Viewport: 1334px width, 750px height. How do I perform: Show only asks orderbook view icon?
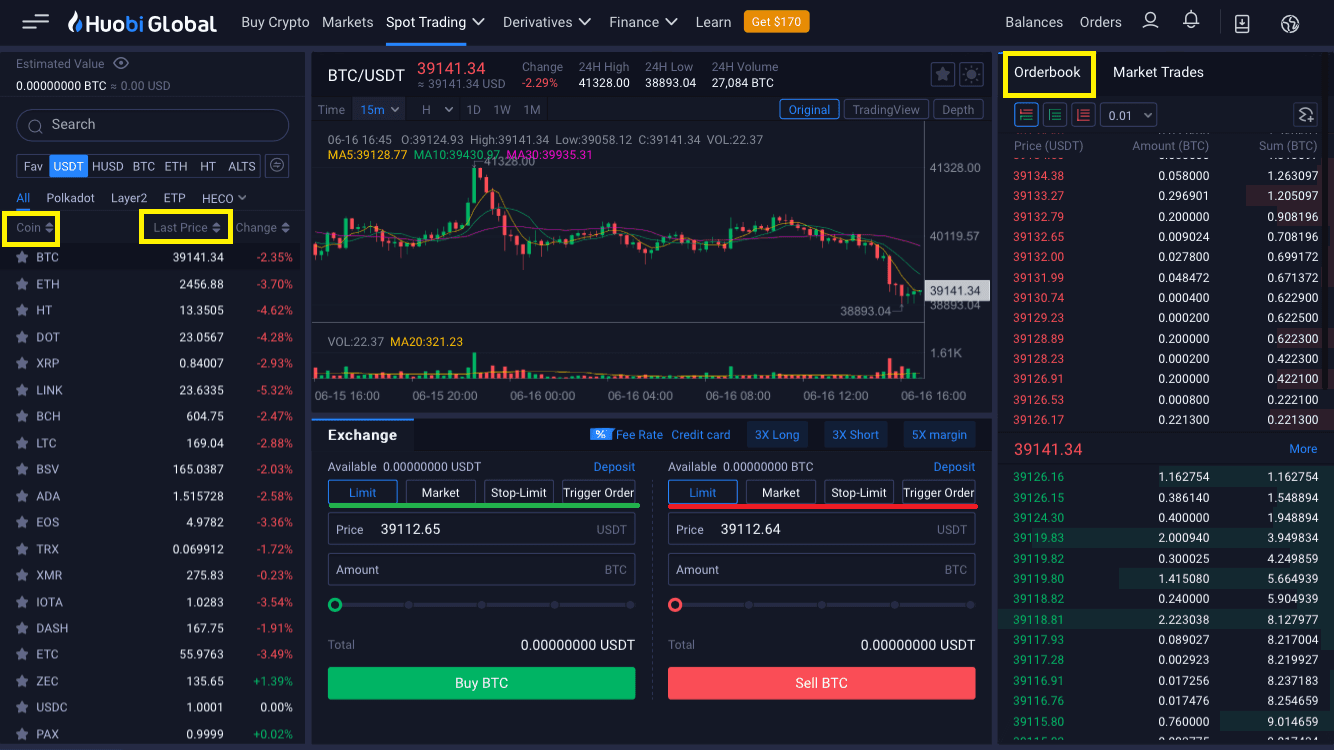coord(1083,115)
